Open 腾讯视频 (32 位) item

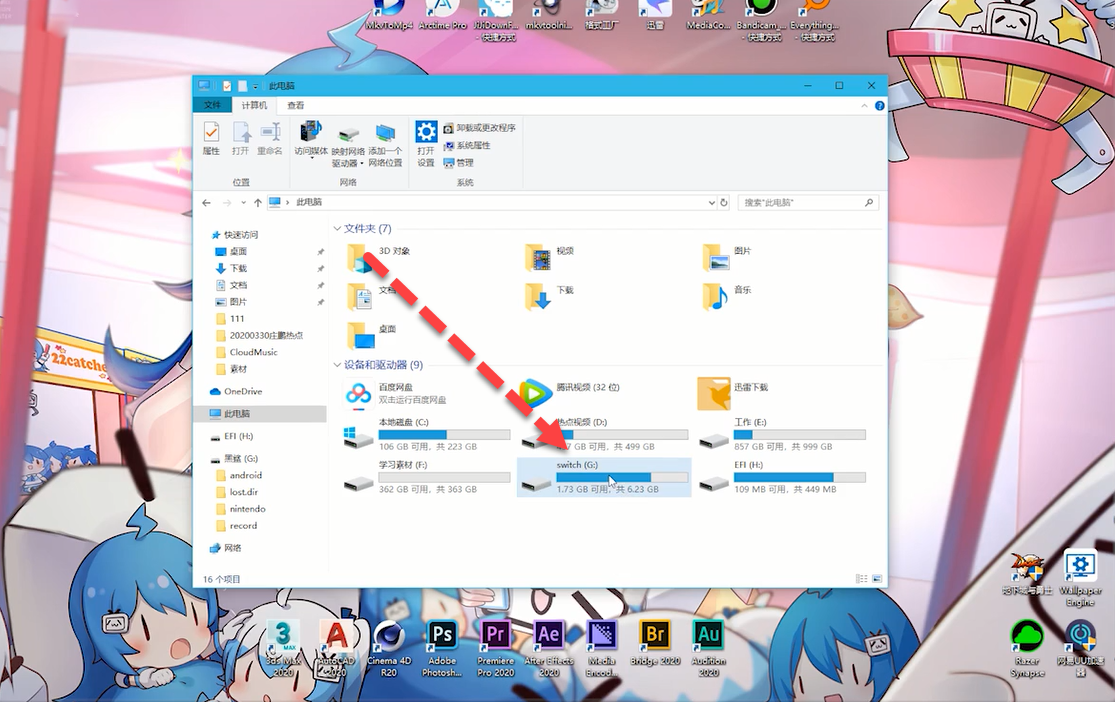click(571, 393)
